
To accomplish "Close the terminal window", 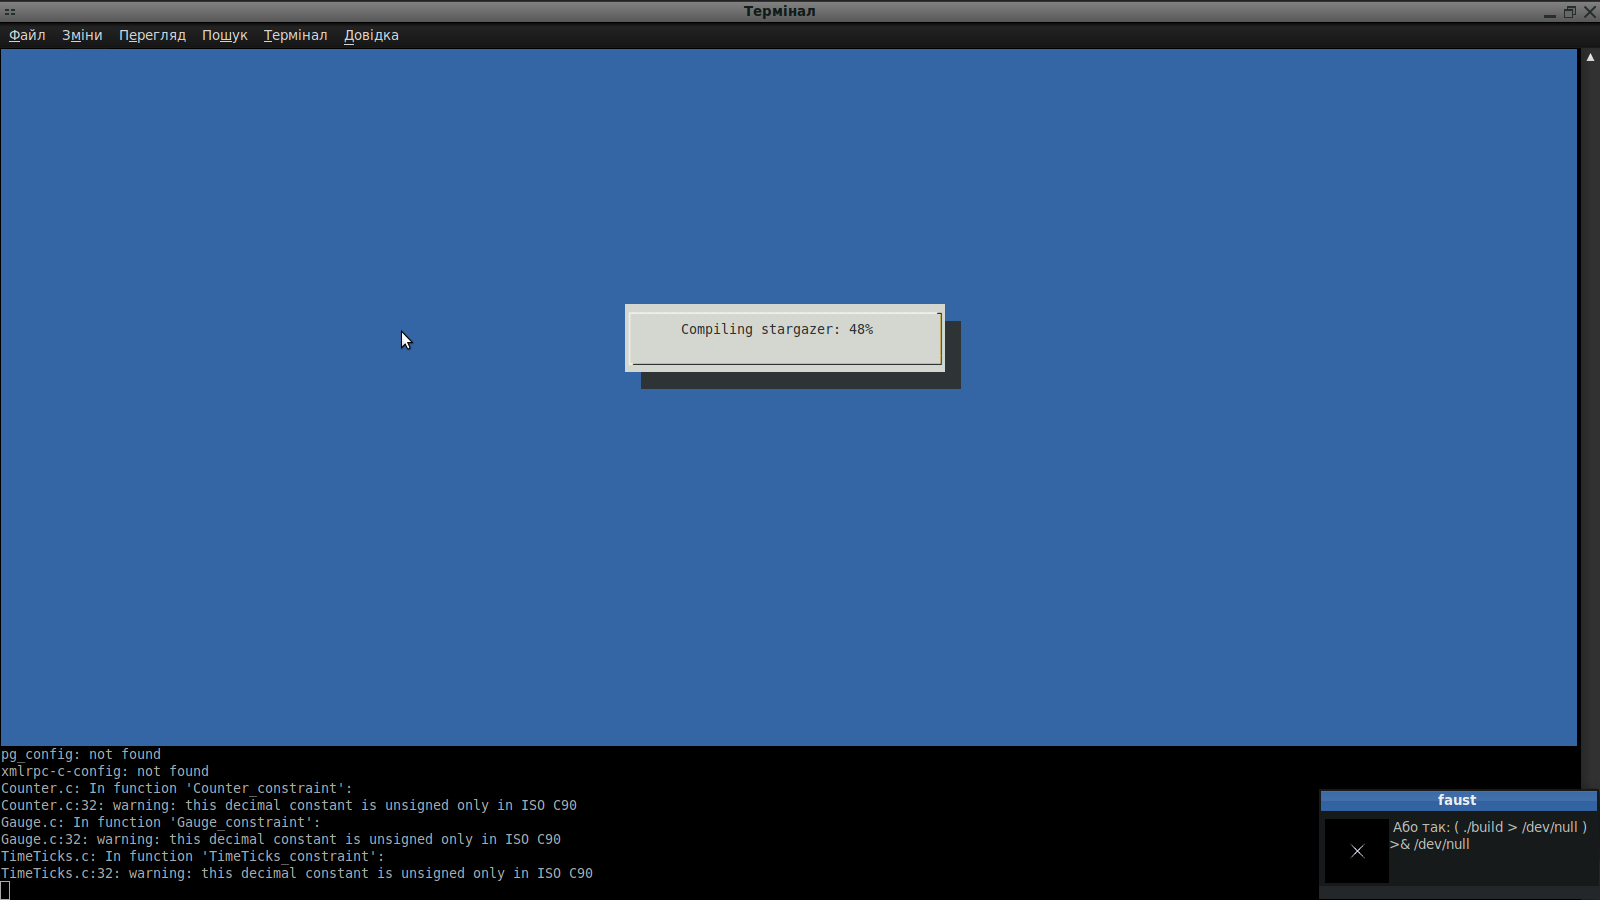I will point(1589,12).
